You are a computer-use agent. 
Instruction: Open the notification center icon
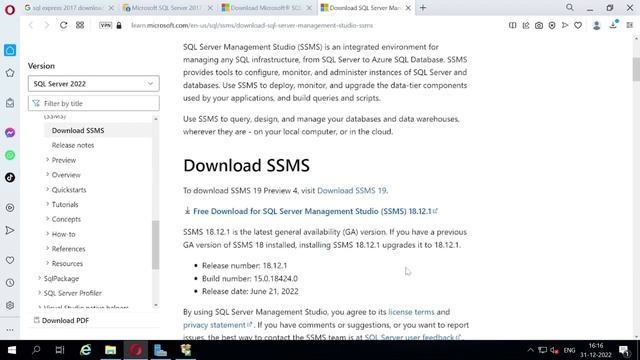[624, 350]
